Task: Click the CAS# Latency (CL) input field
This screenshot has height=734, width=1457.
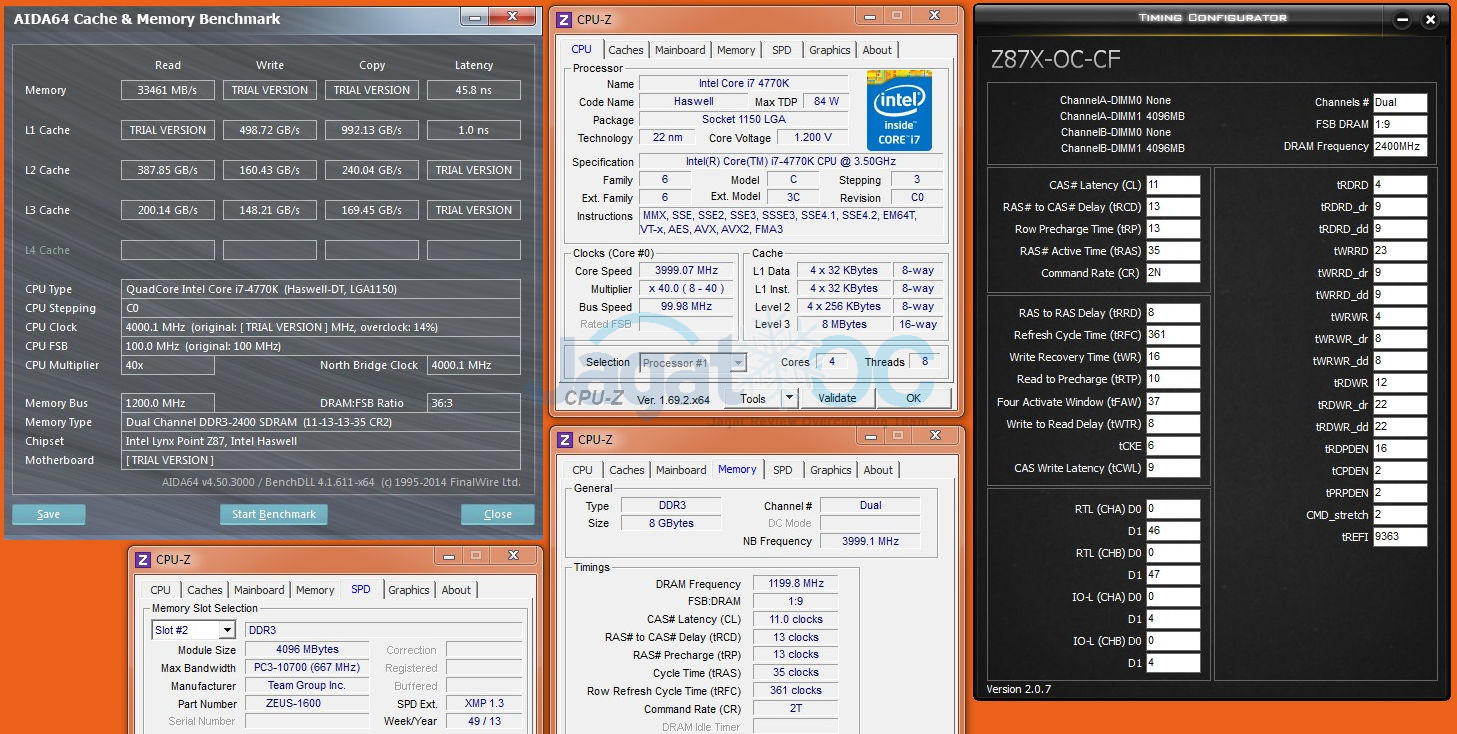Action: [1173, 185]
